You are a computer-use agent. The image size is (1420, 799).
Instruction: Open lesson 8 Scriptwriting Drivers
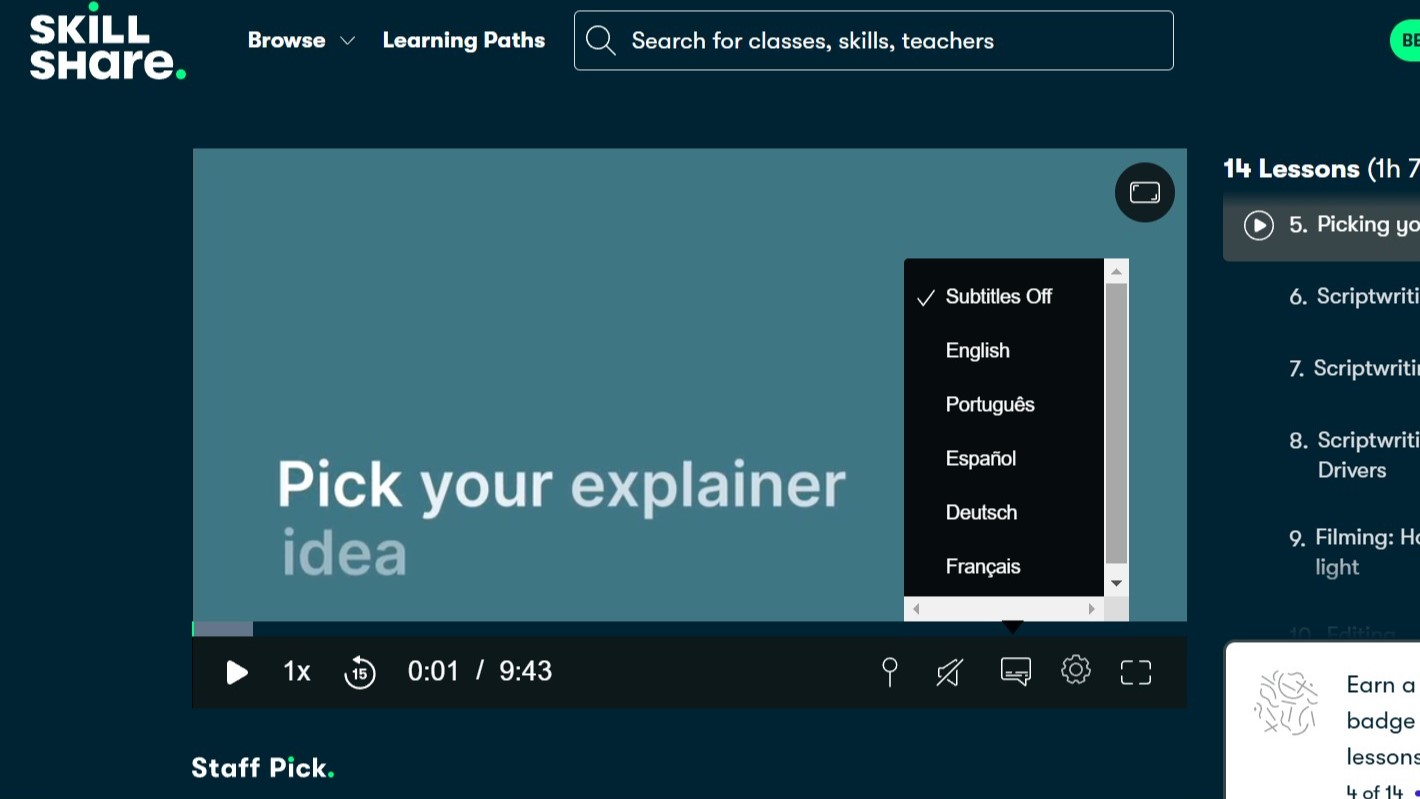point(1354,455)
